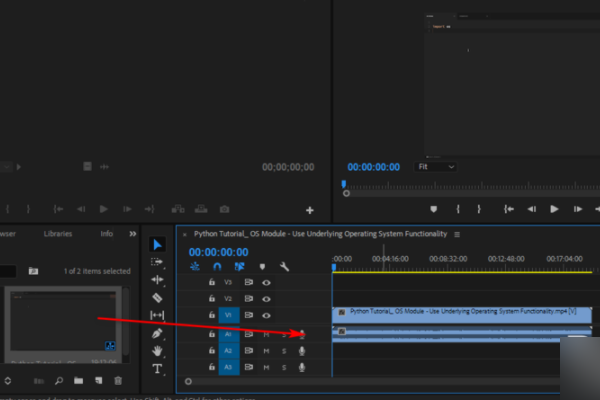
Task: Switch to the Info tab
Action: tap(106, 233)
